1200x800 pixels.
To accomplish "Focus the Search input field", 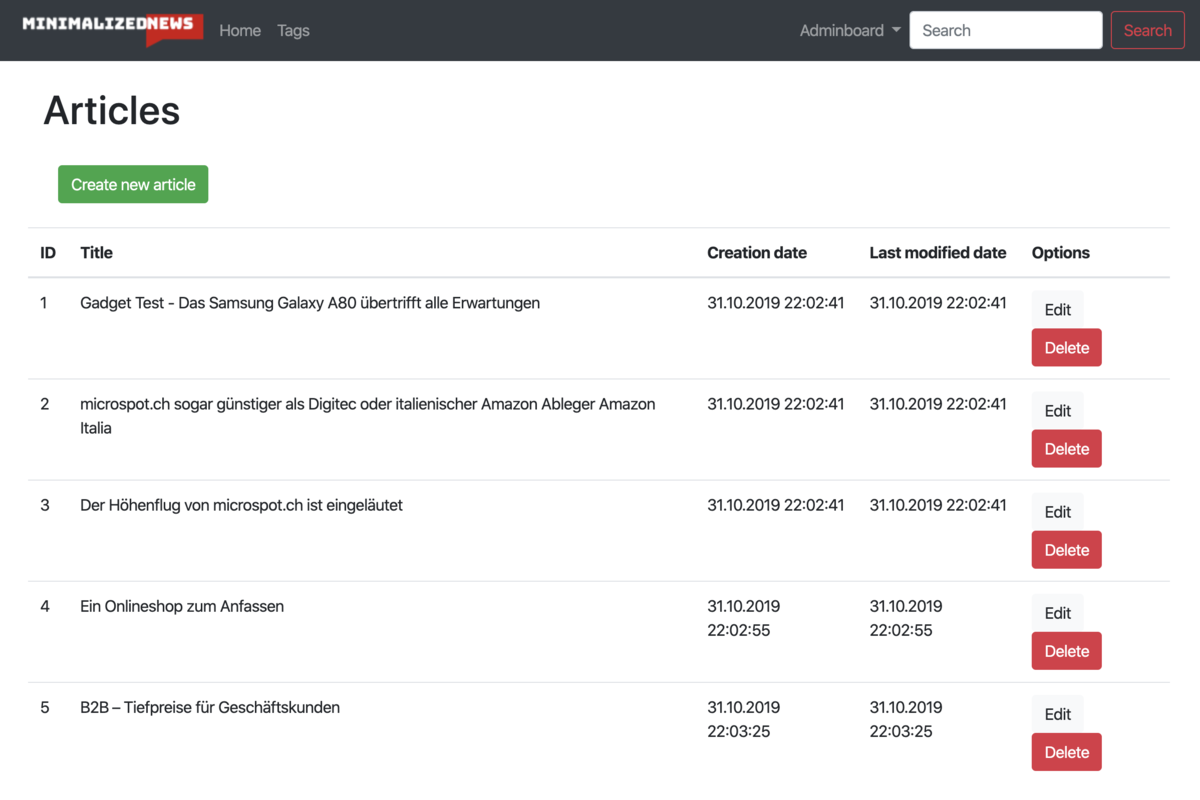I will [1005, 30].
